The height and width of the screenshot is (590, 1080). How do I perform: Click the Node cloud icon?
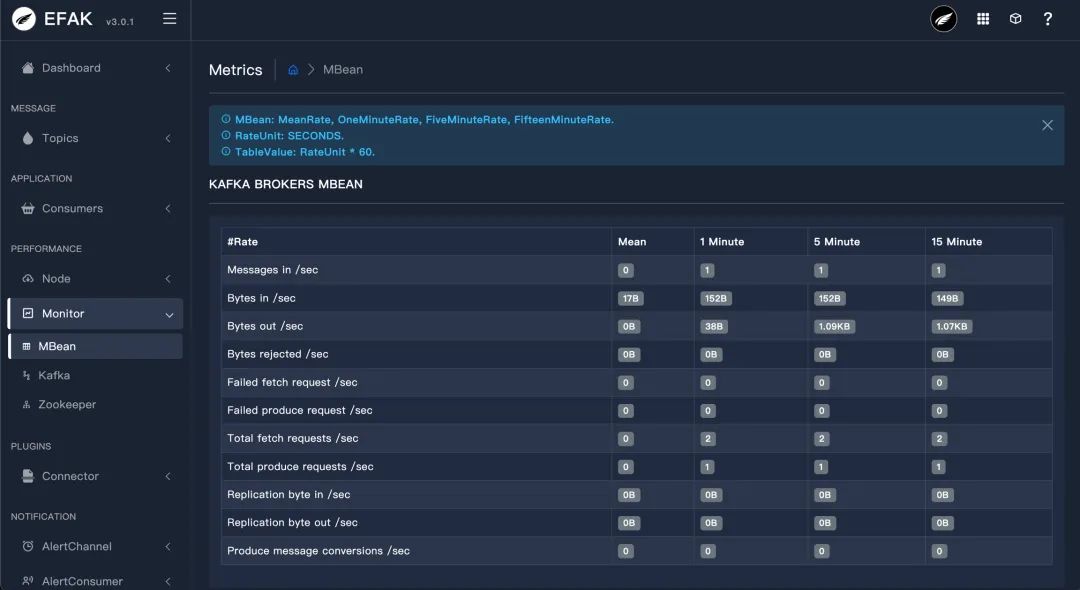28,278
